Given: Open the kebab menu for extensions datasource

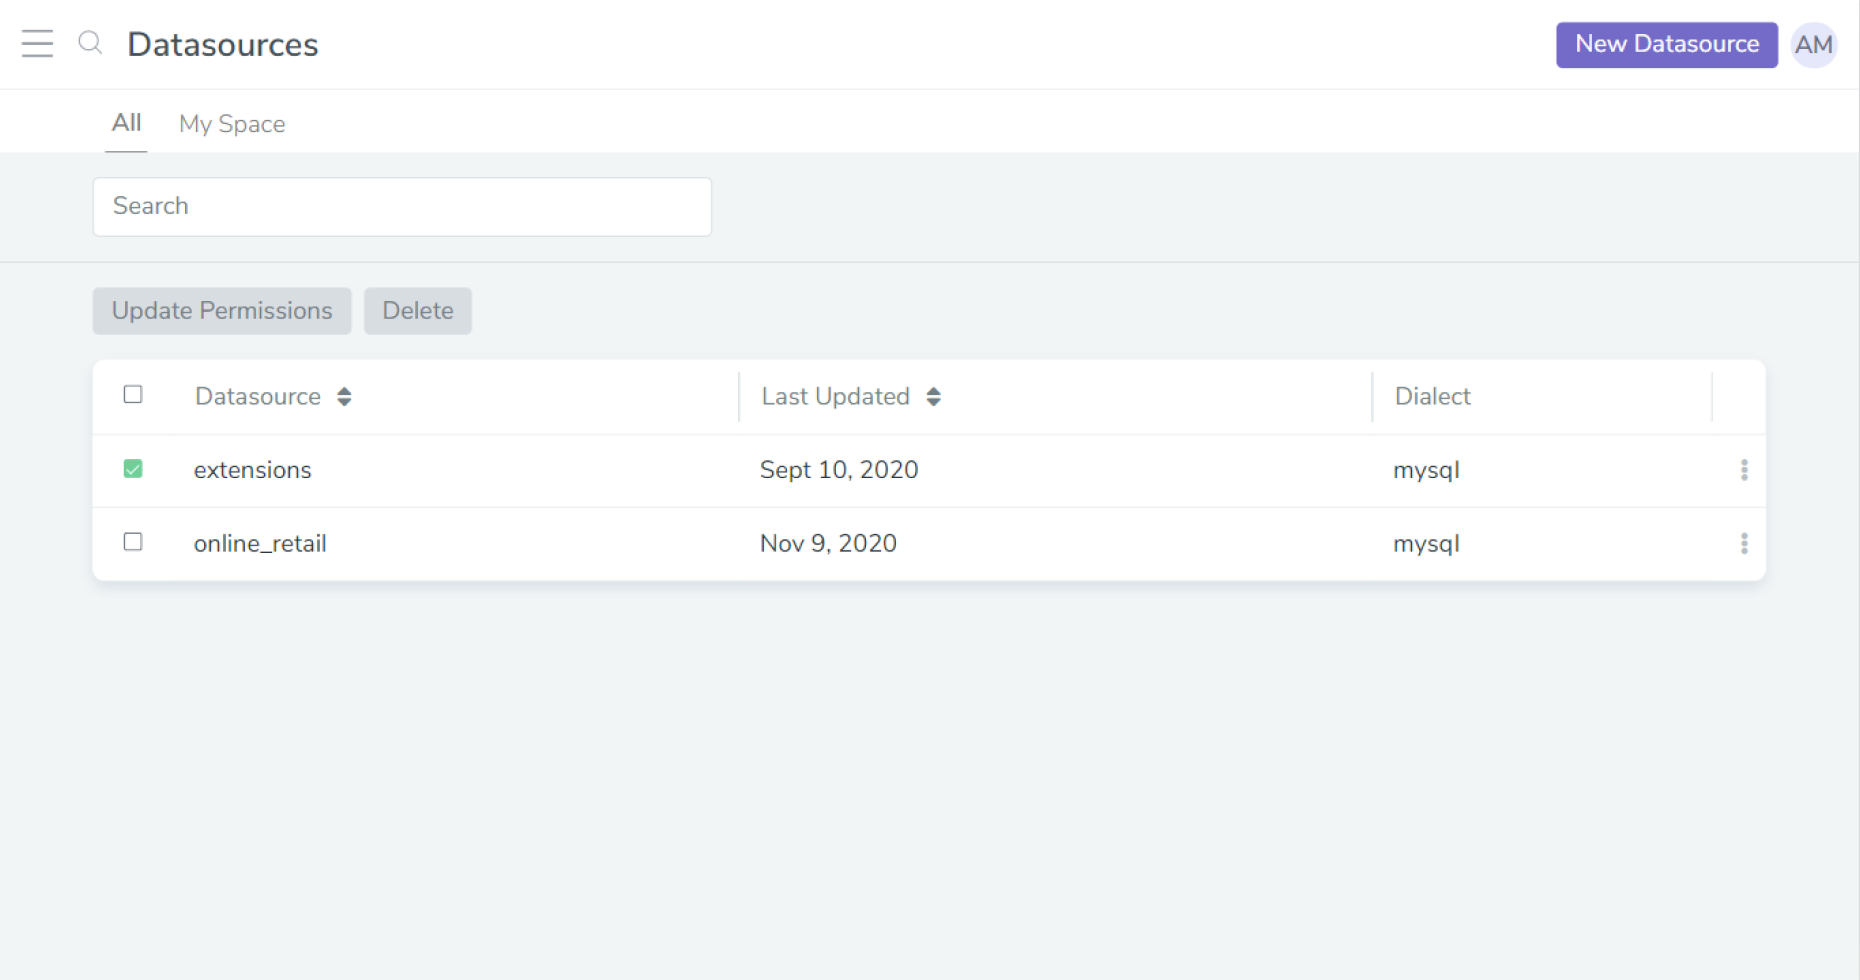Looking at the screenshot, I should coord(1744,469).
